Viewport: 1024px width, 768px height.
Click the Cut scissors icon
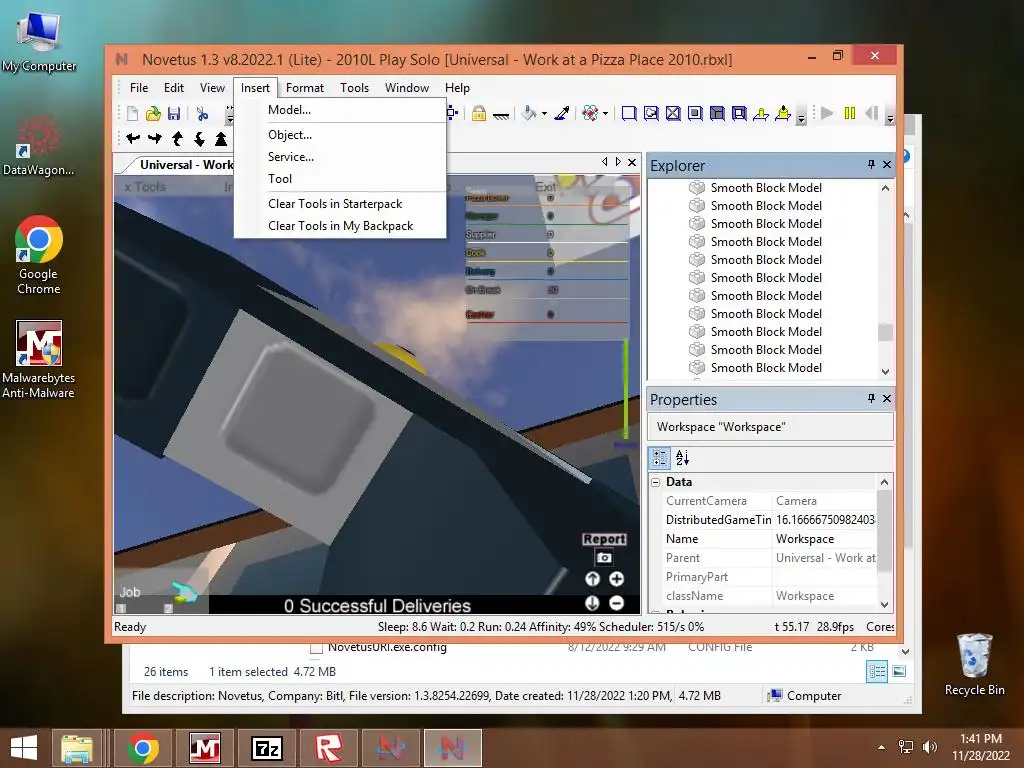click(x=202, y=114)
